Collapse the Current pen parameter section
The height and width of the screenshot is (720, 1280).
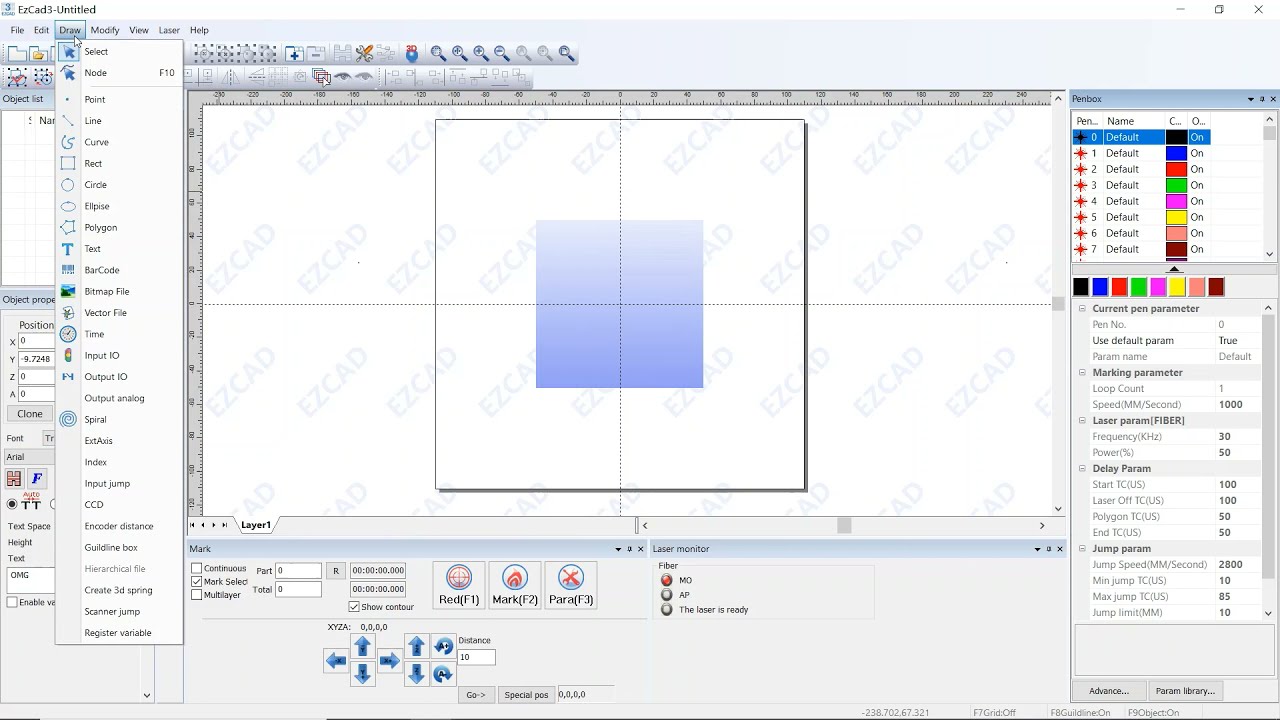[x=1082, y=309]
